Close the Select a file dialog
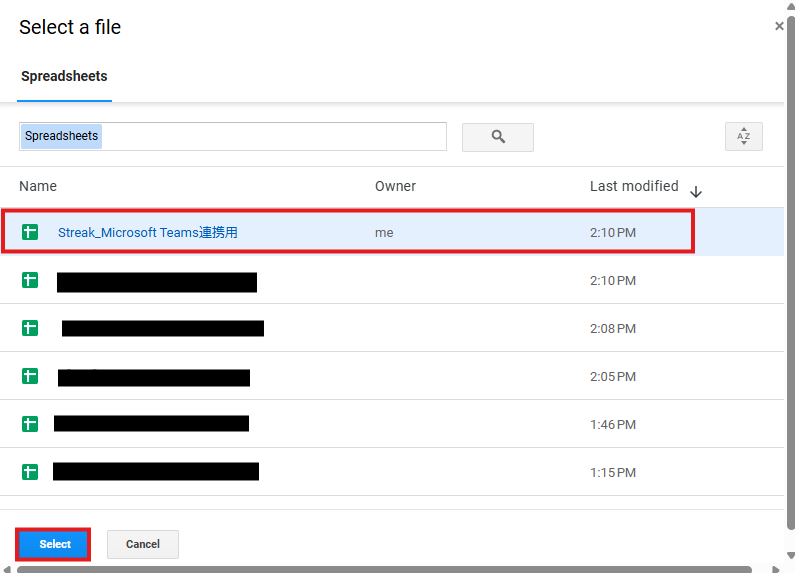795x573 pixels. click(779, 26)
